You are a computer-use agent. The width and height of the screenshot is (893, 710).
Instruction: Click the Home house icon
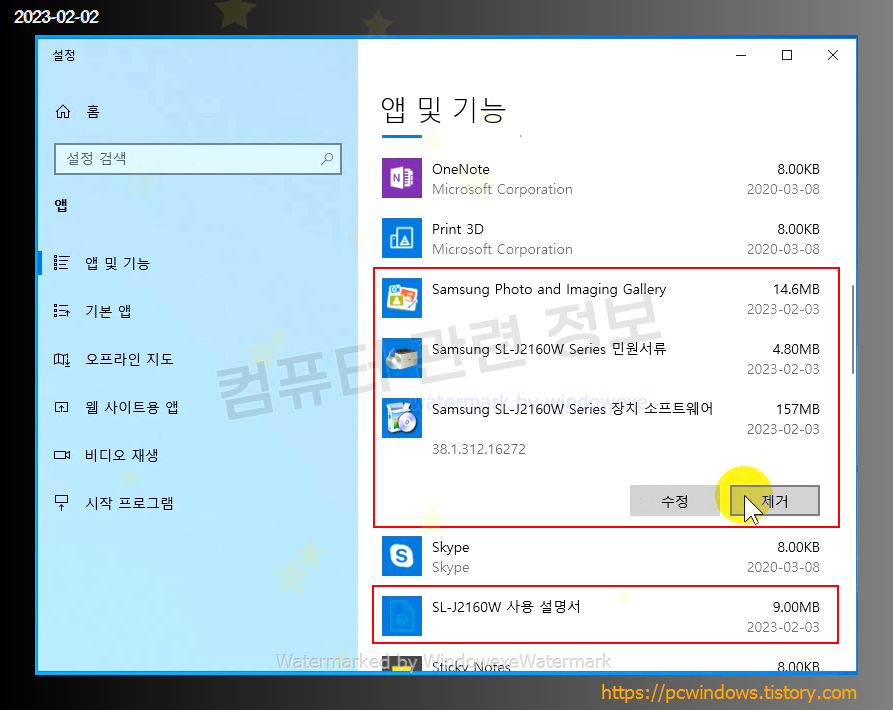(63, 112)
